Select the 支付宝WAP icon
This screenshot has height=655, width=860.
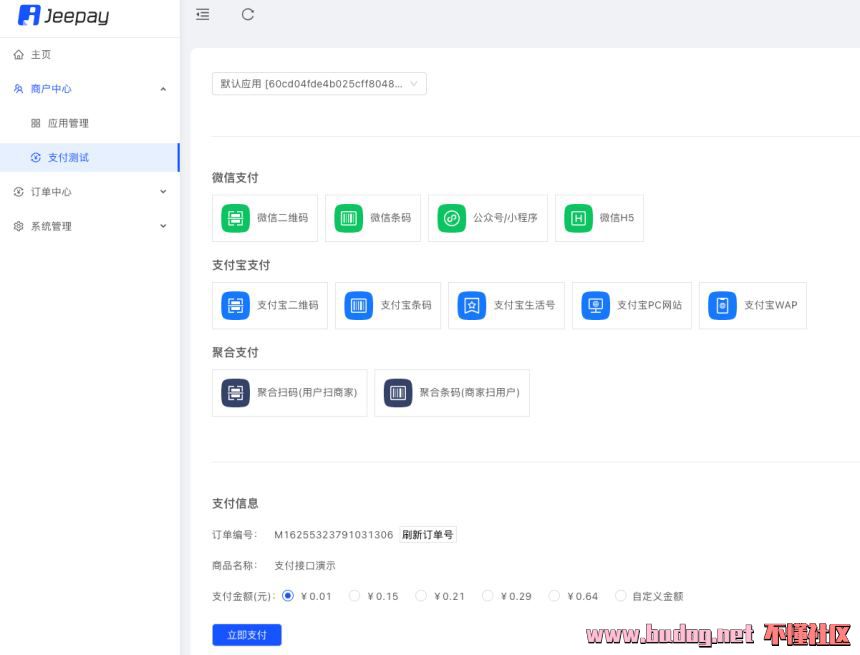pyautogui.click(x=722, y=306)
